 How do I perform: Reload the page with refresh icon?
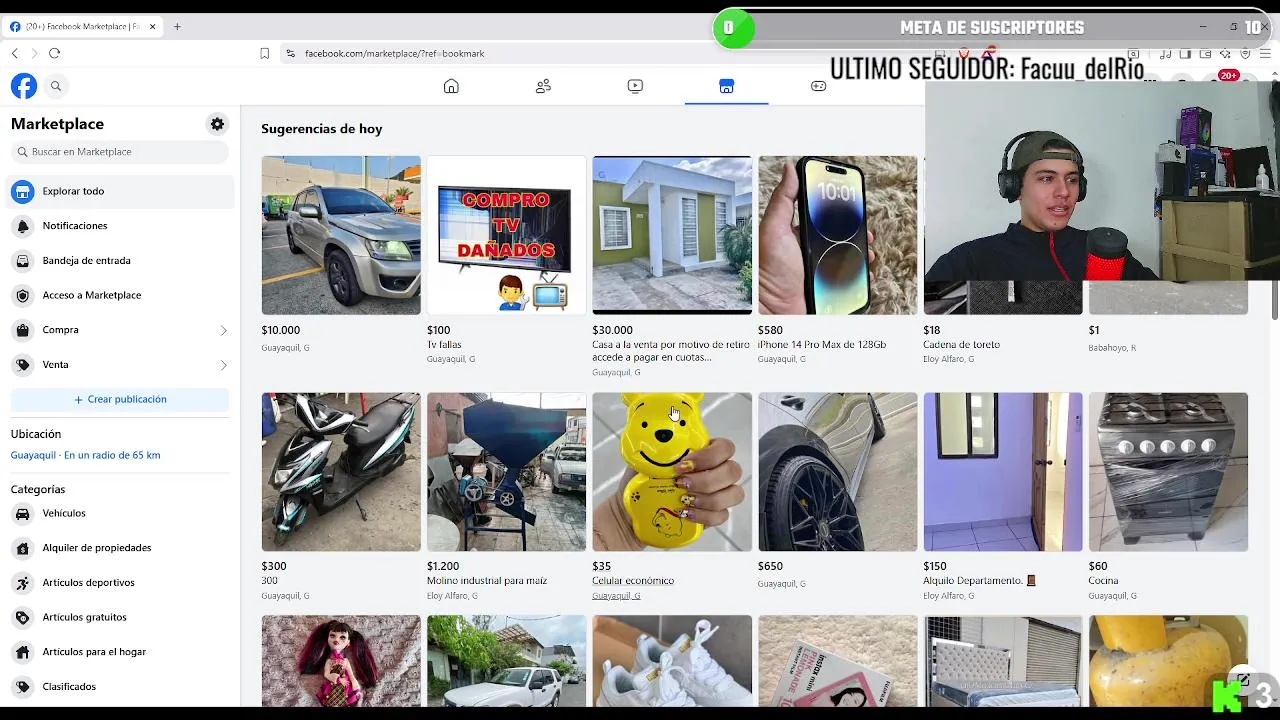(x=54, y=53)
